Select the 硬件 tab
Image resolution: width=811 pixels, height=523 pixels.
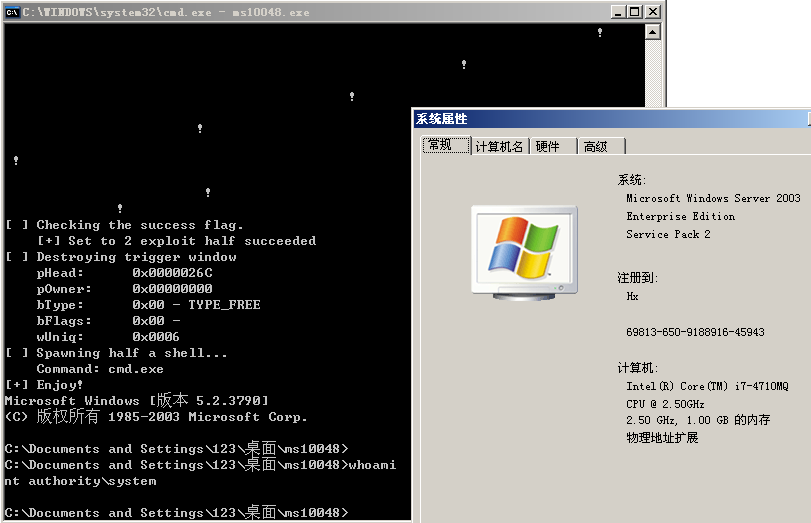click(x=548, y=146)
